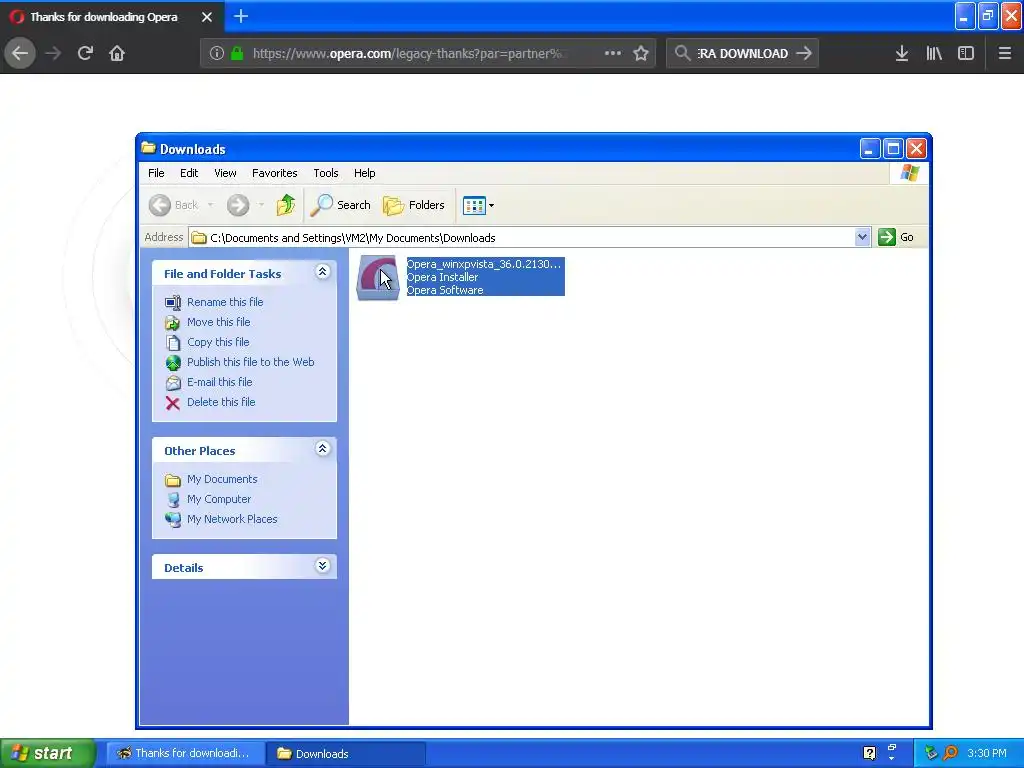Screen dimensions: 1024x768
Task: Click the system clock showing 3:30 PM
Action: (987, 753)
